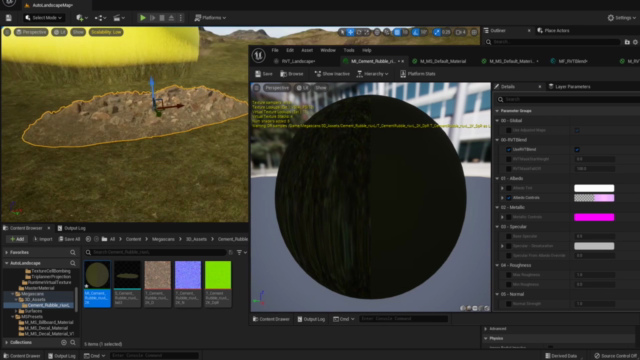
Task: Toggle rotation snapping icon in level viewport
Action: coord(416,32)
